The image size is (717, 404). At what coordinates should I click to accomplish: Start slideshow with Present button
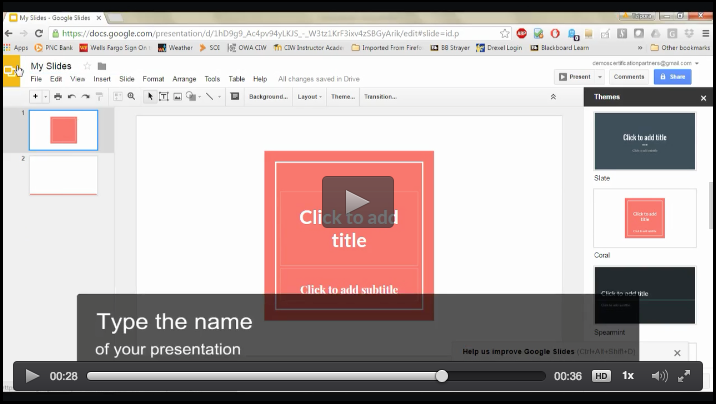point(575,77)
